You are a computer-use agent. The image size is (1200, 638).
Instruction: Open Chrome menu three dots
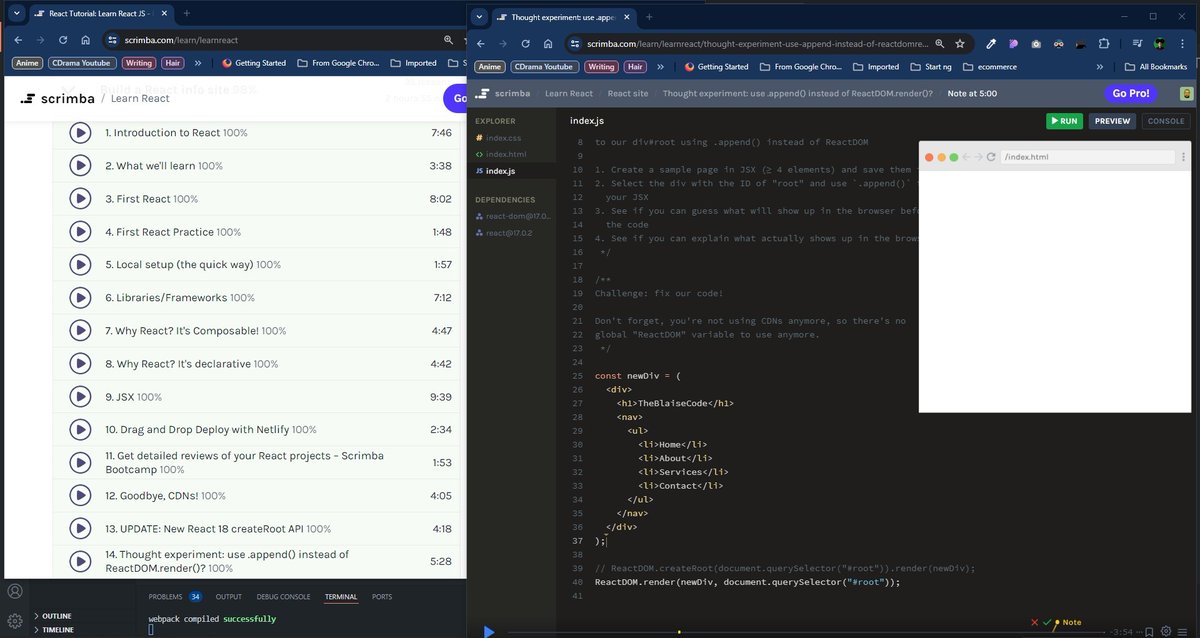coord(1184,44)
